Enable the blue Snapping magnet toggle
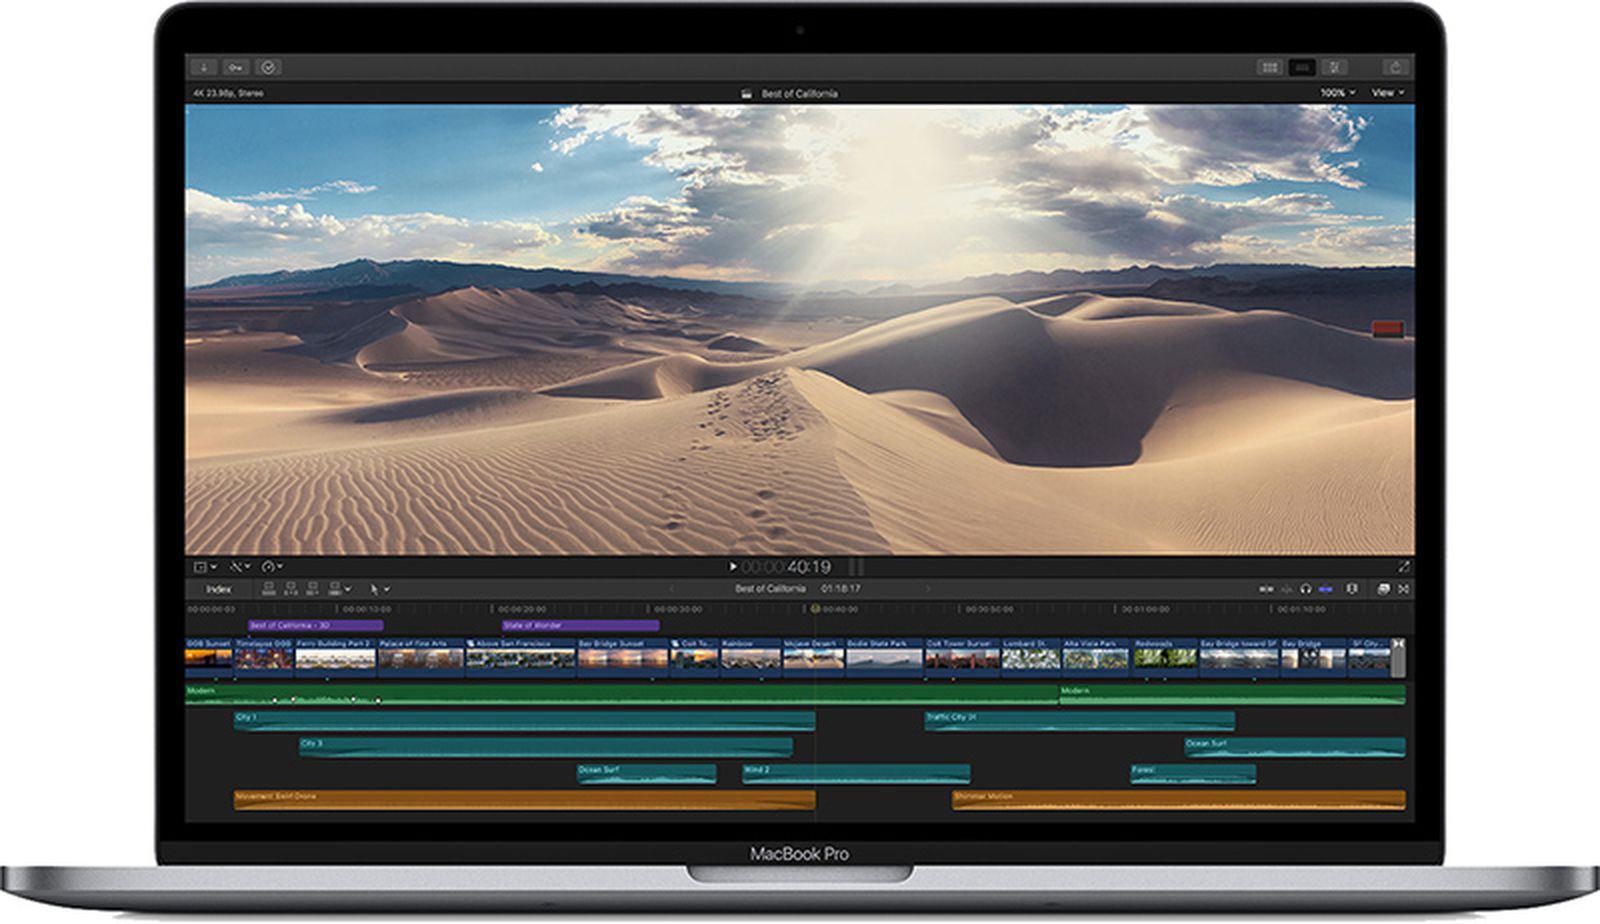 (x=1325, y=590)
